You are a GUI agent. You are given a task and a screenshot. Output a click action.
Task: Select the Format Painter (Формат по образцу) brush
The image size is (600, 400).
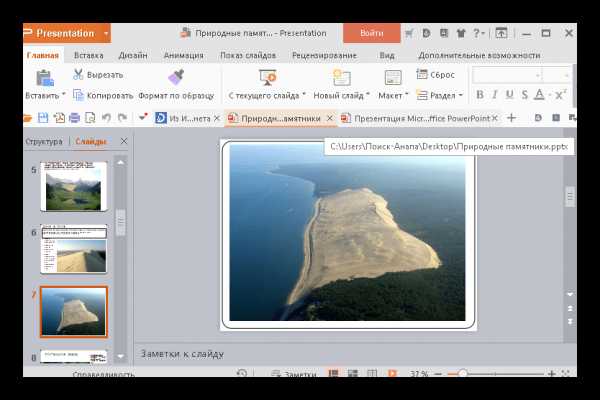[176, 77]
